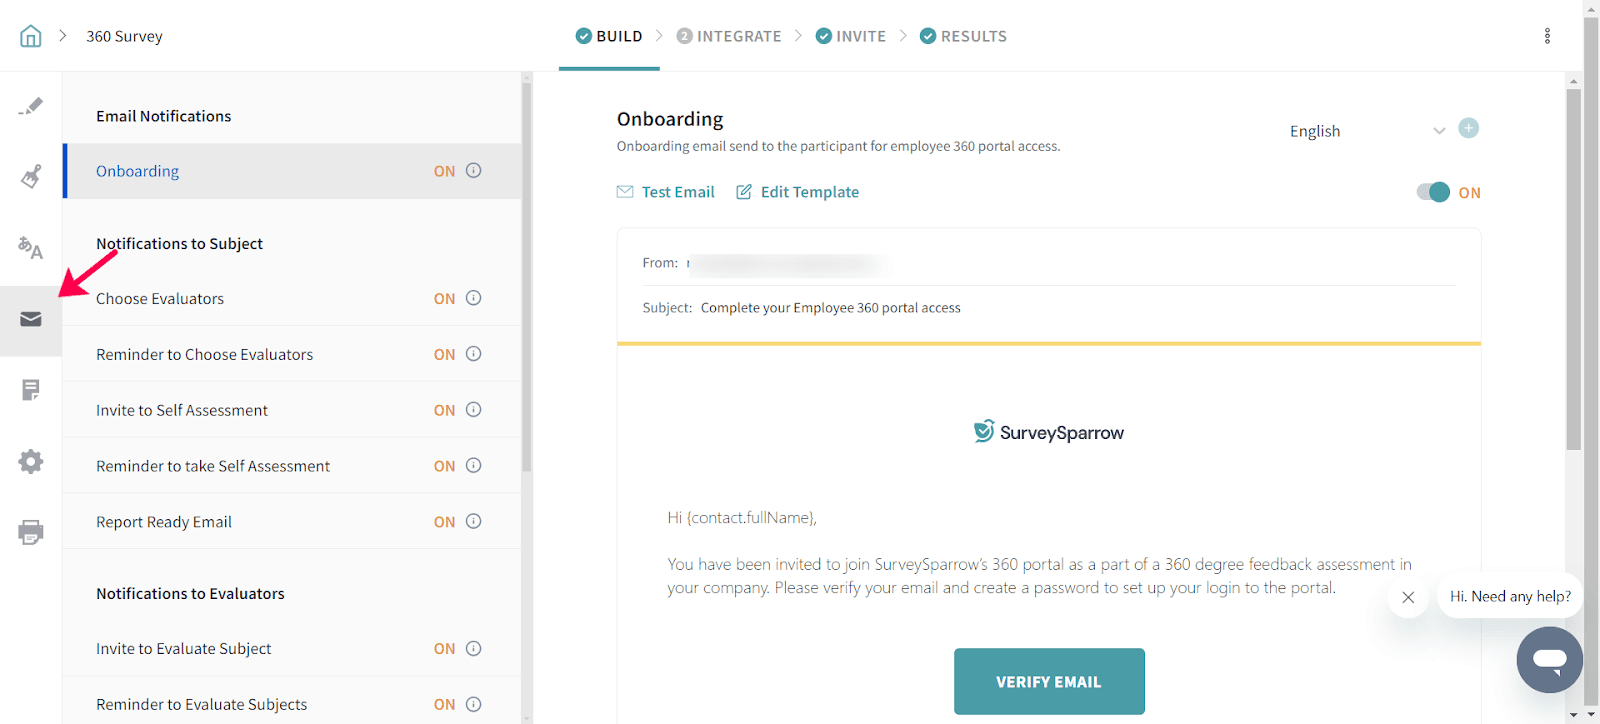
Task: Toggle the Onboarding email ON switch
Action: pyautogui.click(x=1433, y=192)
